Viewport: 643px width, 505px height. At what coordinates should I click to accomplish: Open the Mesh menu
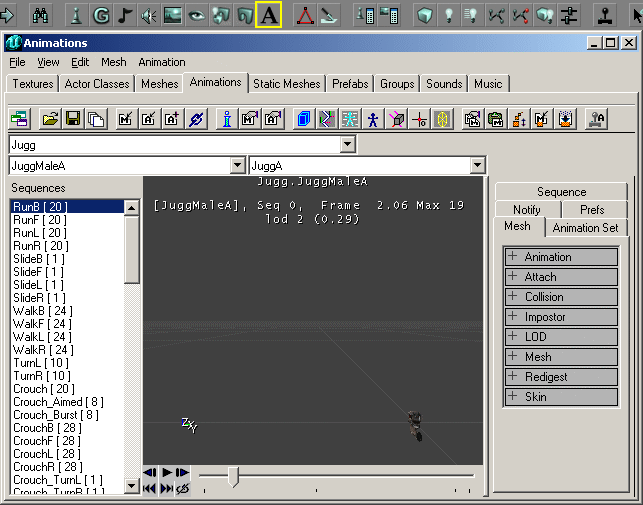coord(113,62)
